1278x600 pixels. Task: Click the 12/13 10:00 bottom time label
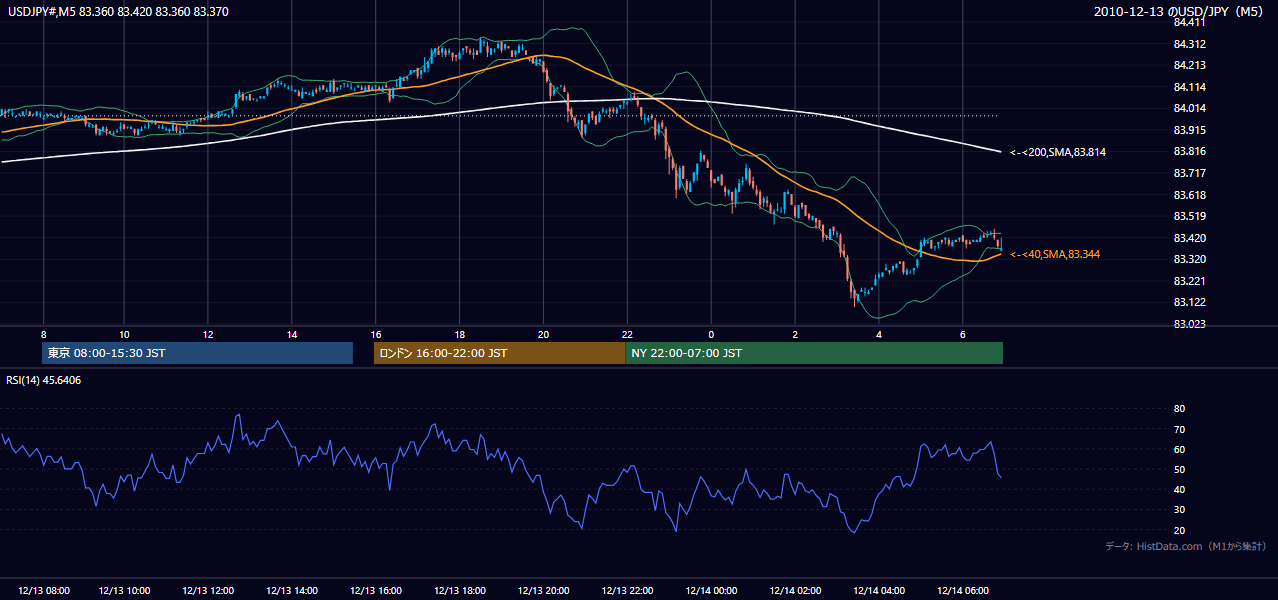[x=124, y=590]
